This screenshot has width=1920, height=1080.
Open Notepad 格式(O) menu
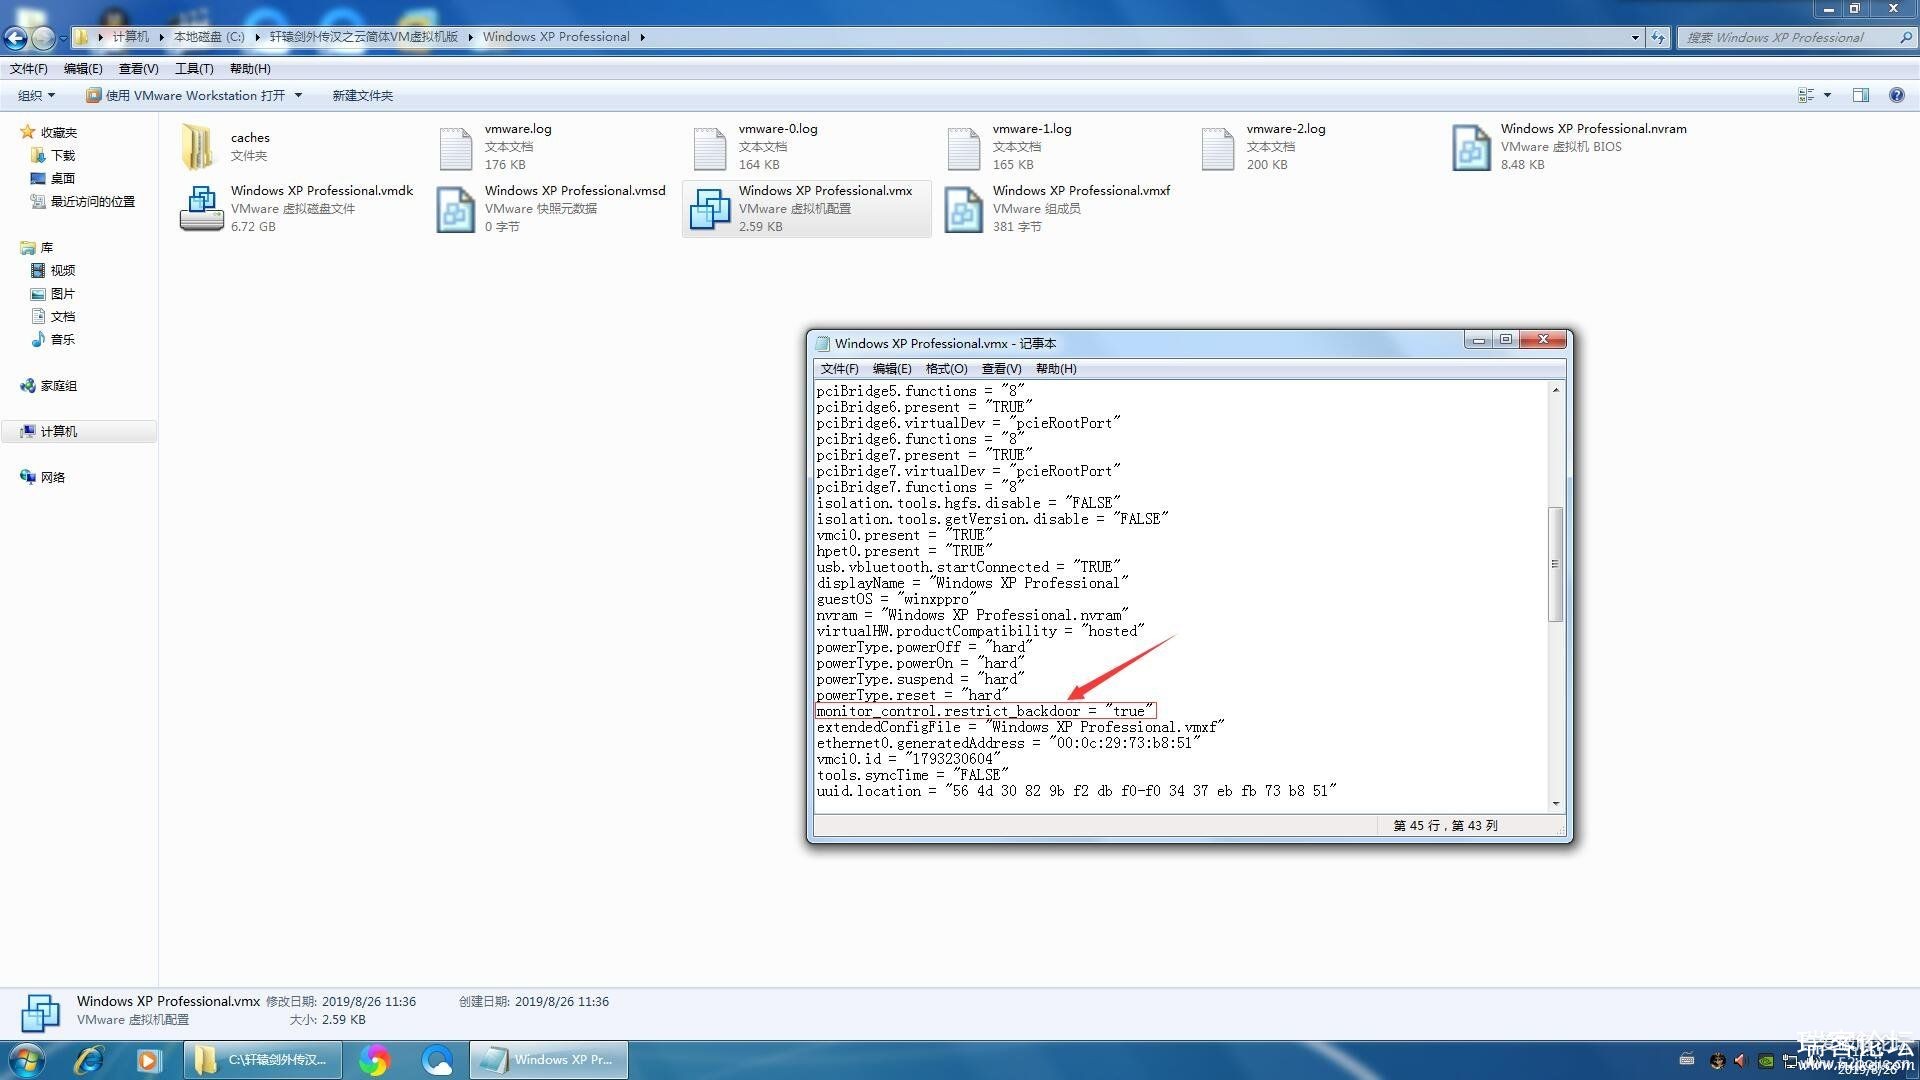tap(946, 368)
